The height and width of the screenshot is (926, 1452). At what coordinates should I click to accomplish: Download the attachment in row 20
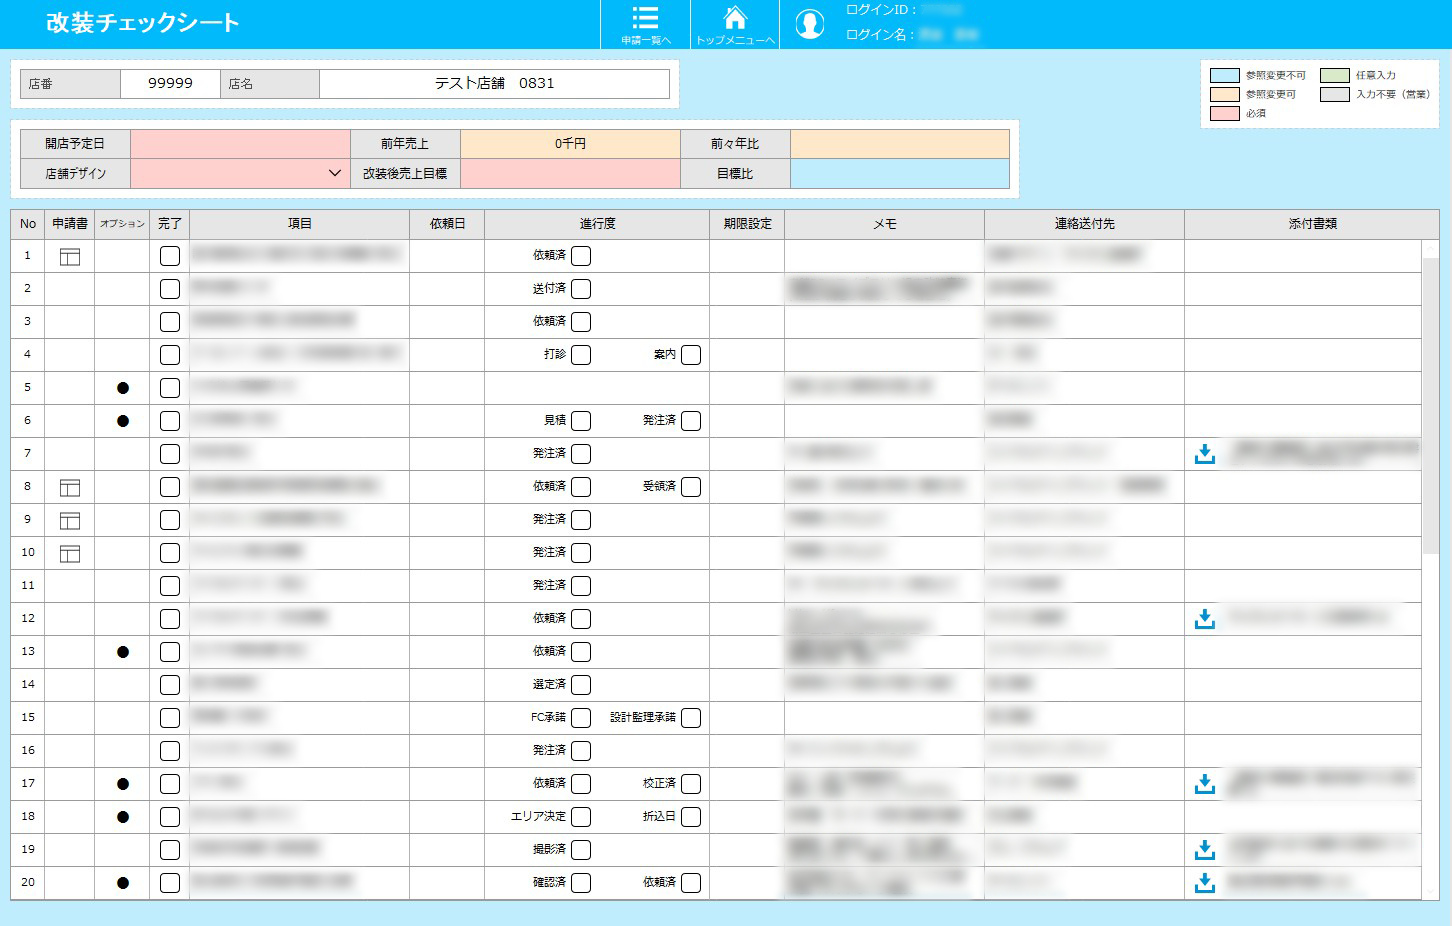coord(1205,883)
